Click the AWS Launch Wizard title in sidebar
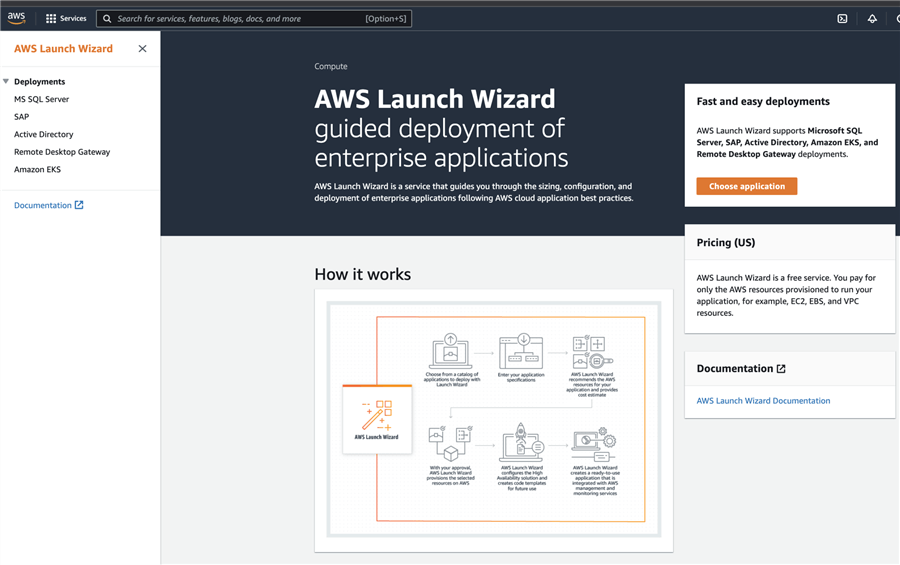 pyautogui.click(x=63, y=49)
